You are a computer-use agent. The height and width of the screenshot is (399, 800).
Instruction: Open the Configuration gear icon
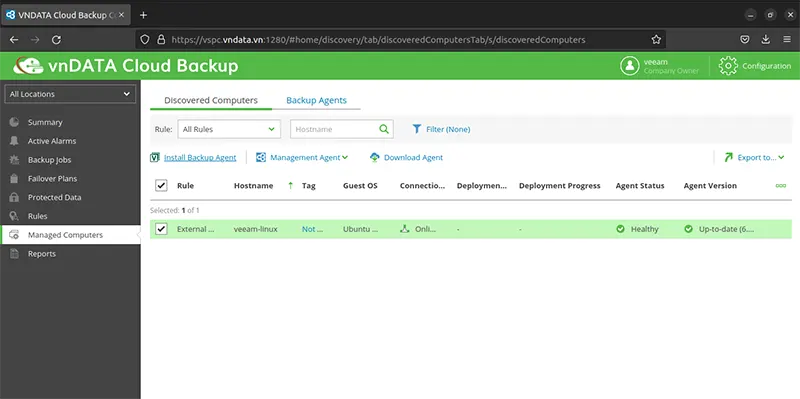point(728,66)
